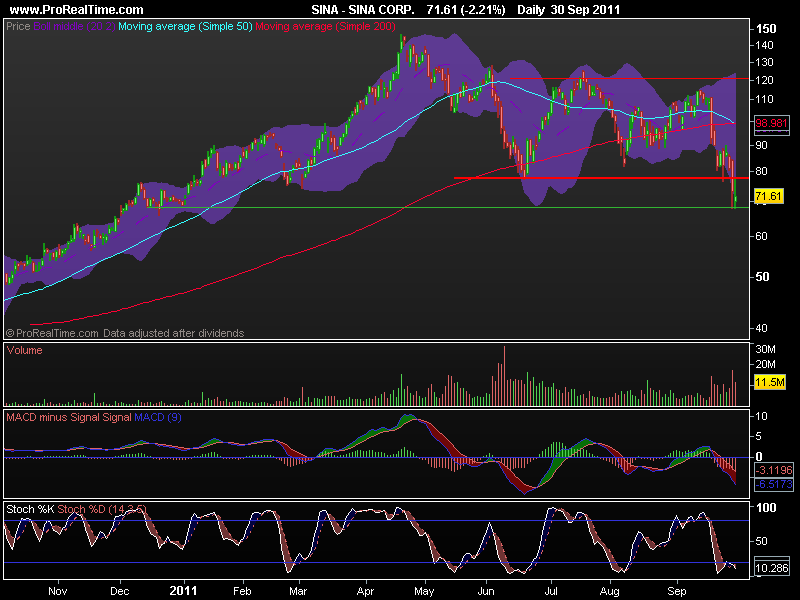Select the blue 'MACD (9)' legend label

pos(158,417)
